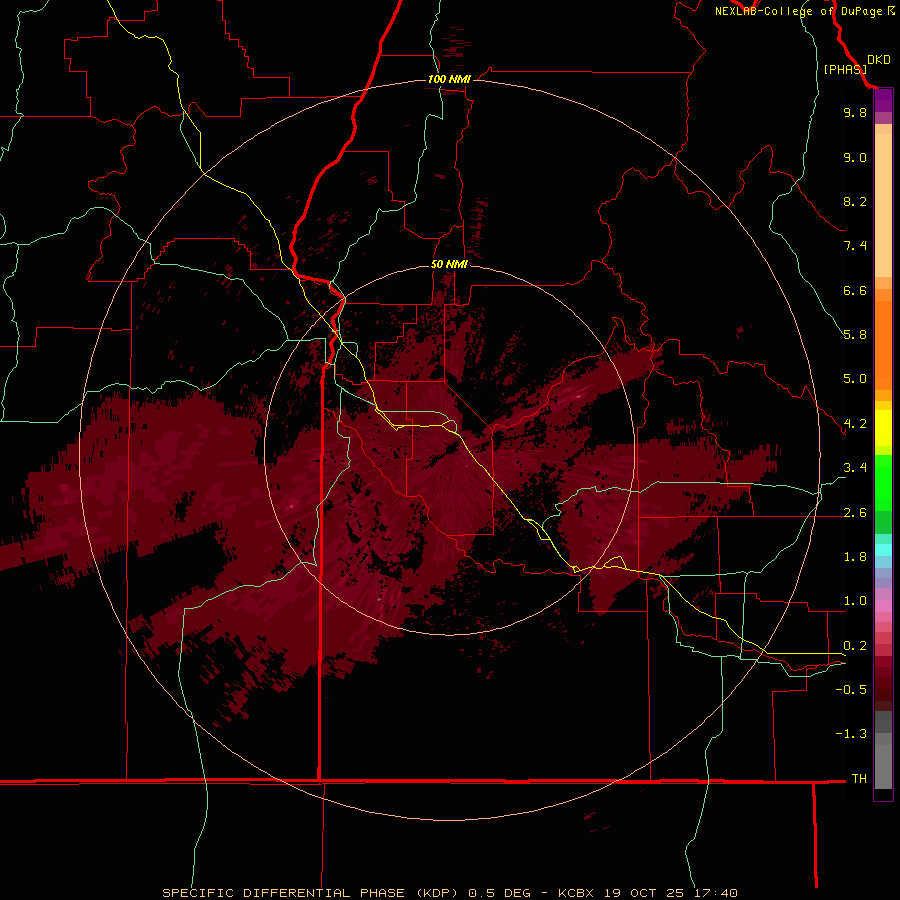Click the 1.8 value on the scale
Viewport: 900px width, 900px height.
click(x=855, y=557)
